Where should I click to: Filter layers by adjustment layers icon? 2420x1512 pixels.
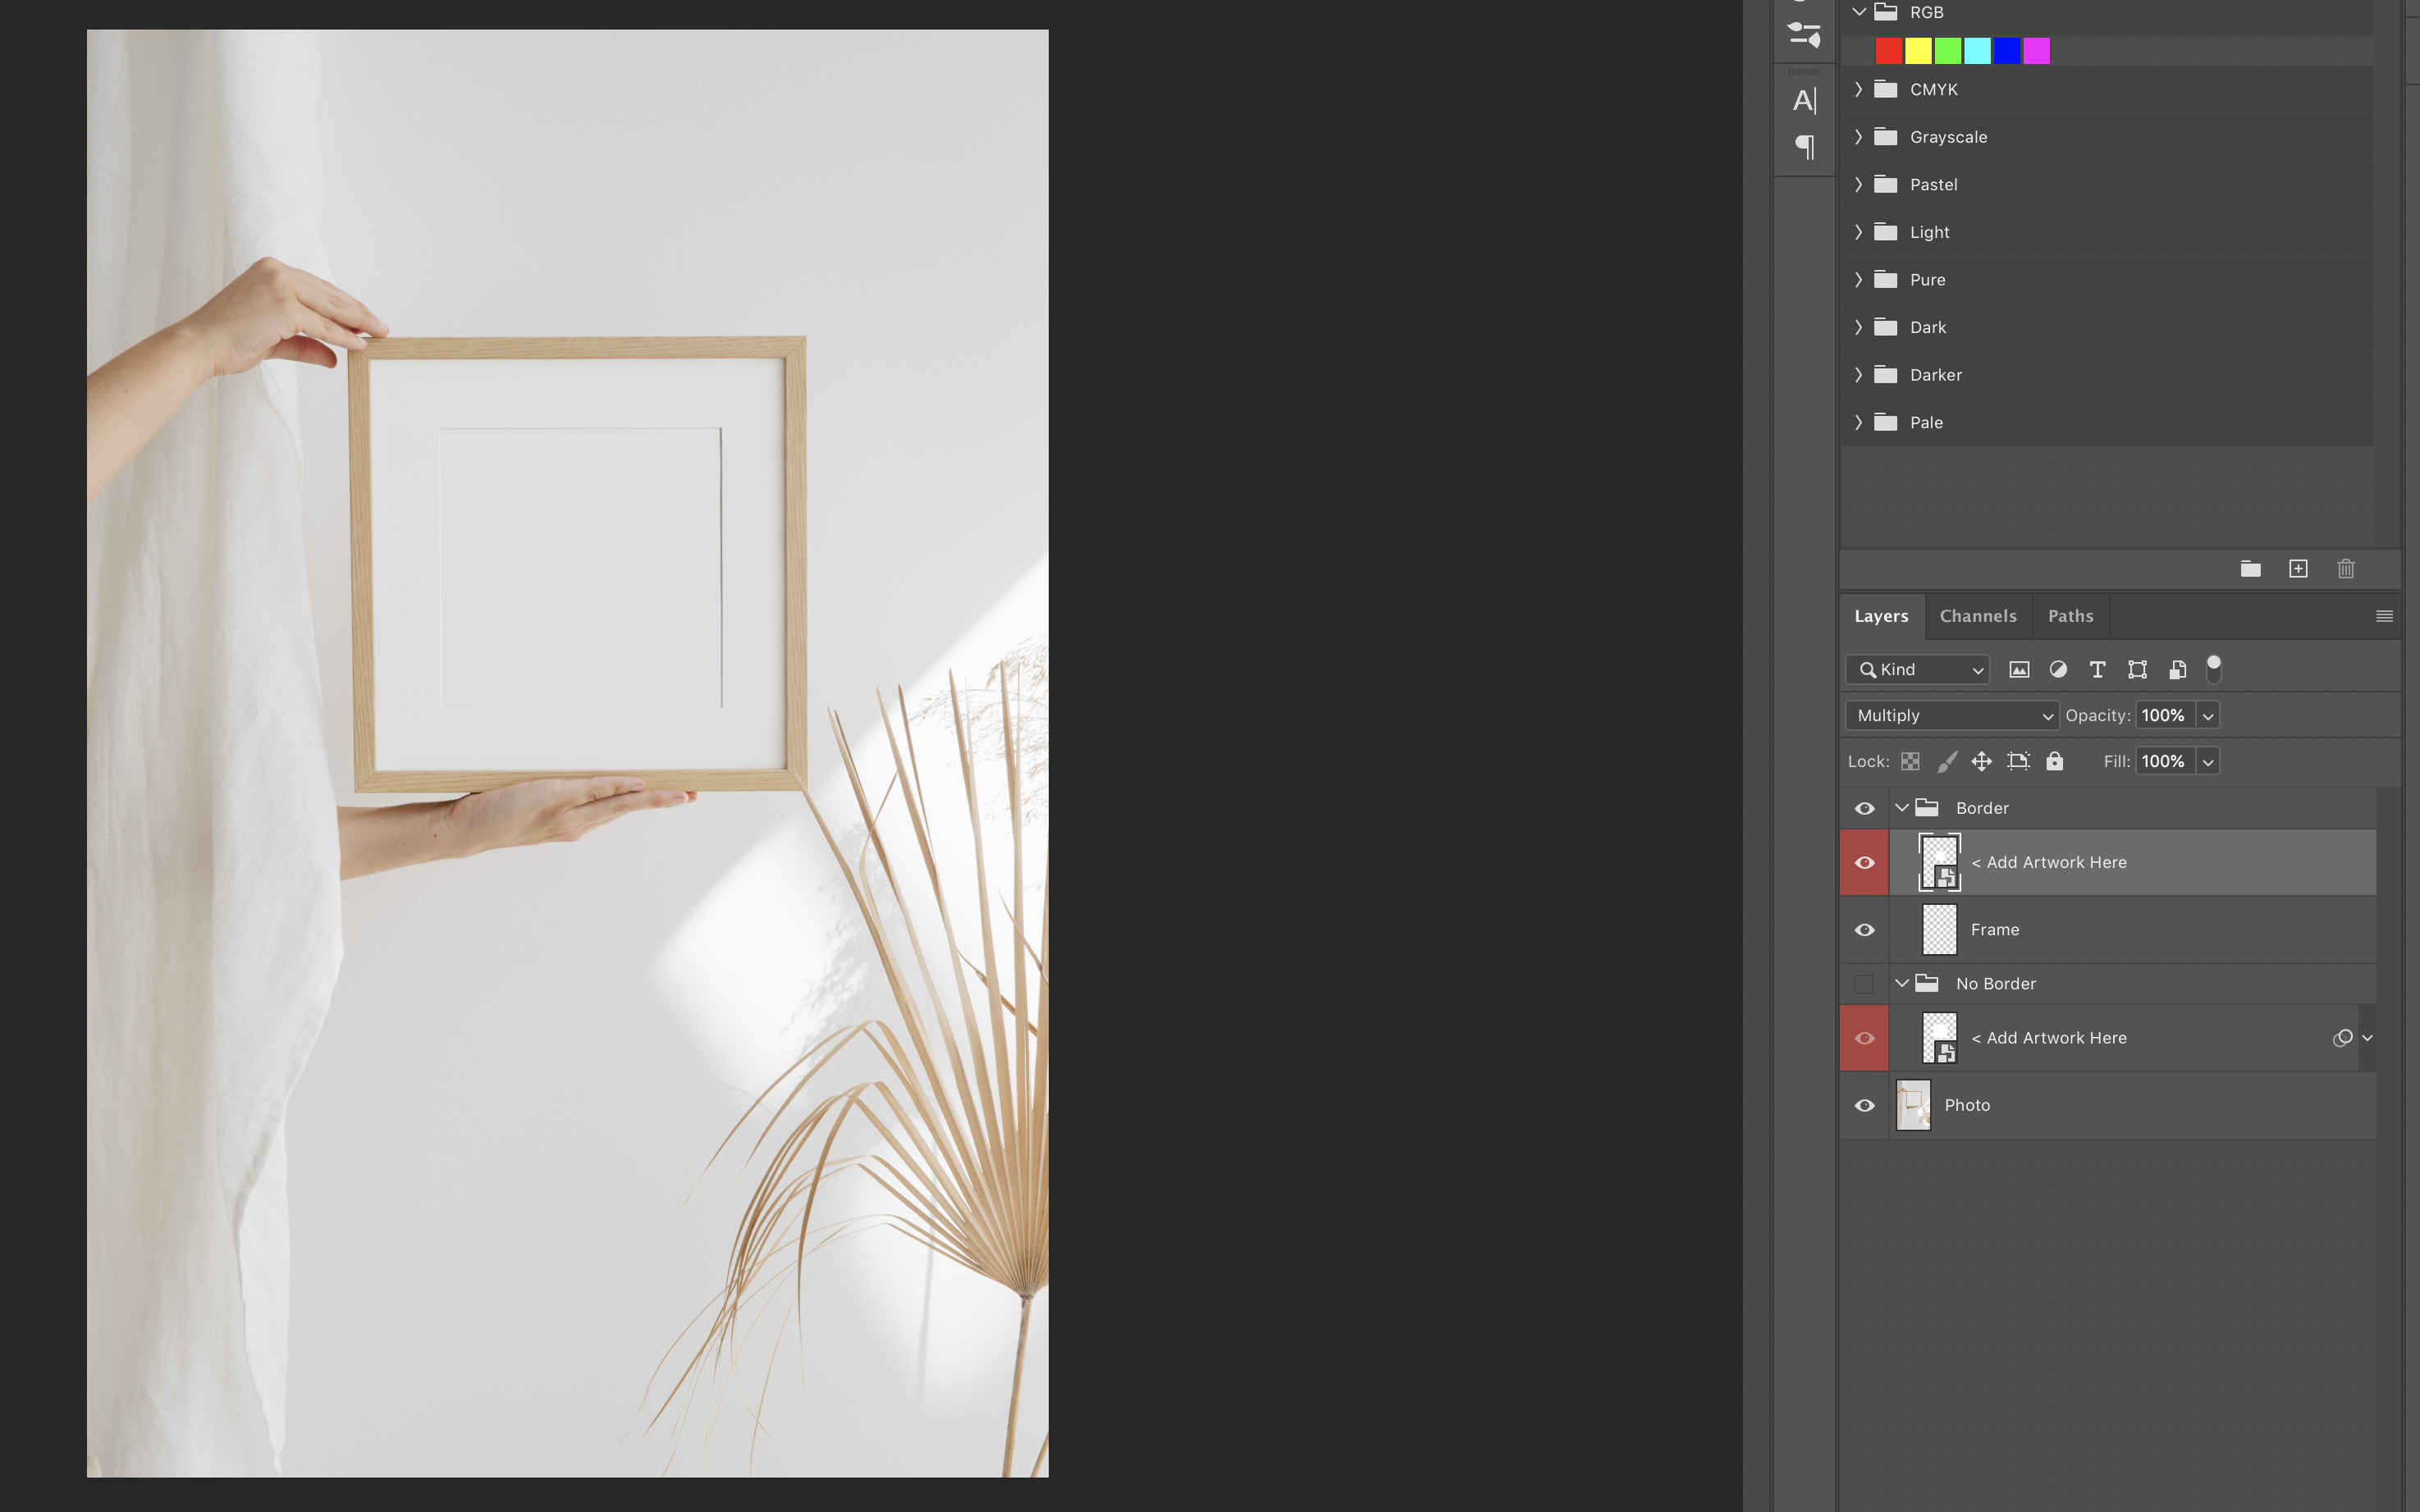2058,670
